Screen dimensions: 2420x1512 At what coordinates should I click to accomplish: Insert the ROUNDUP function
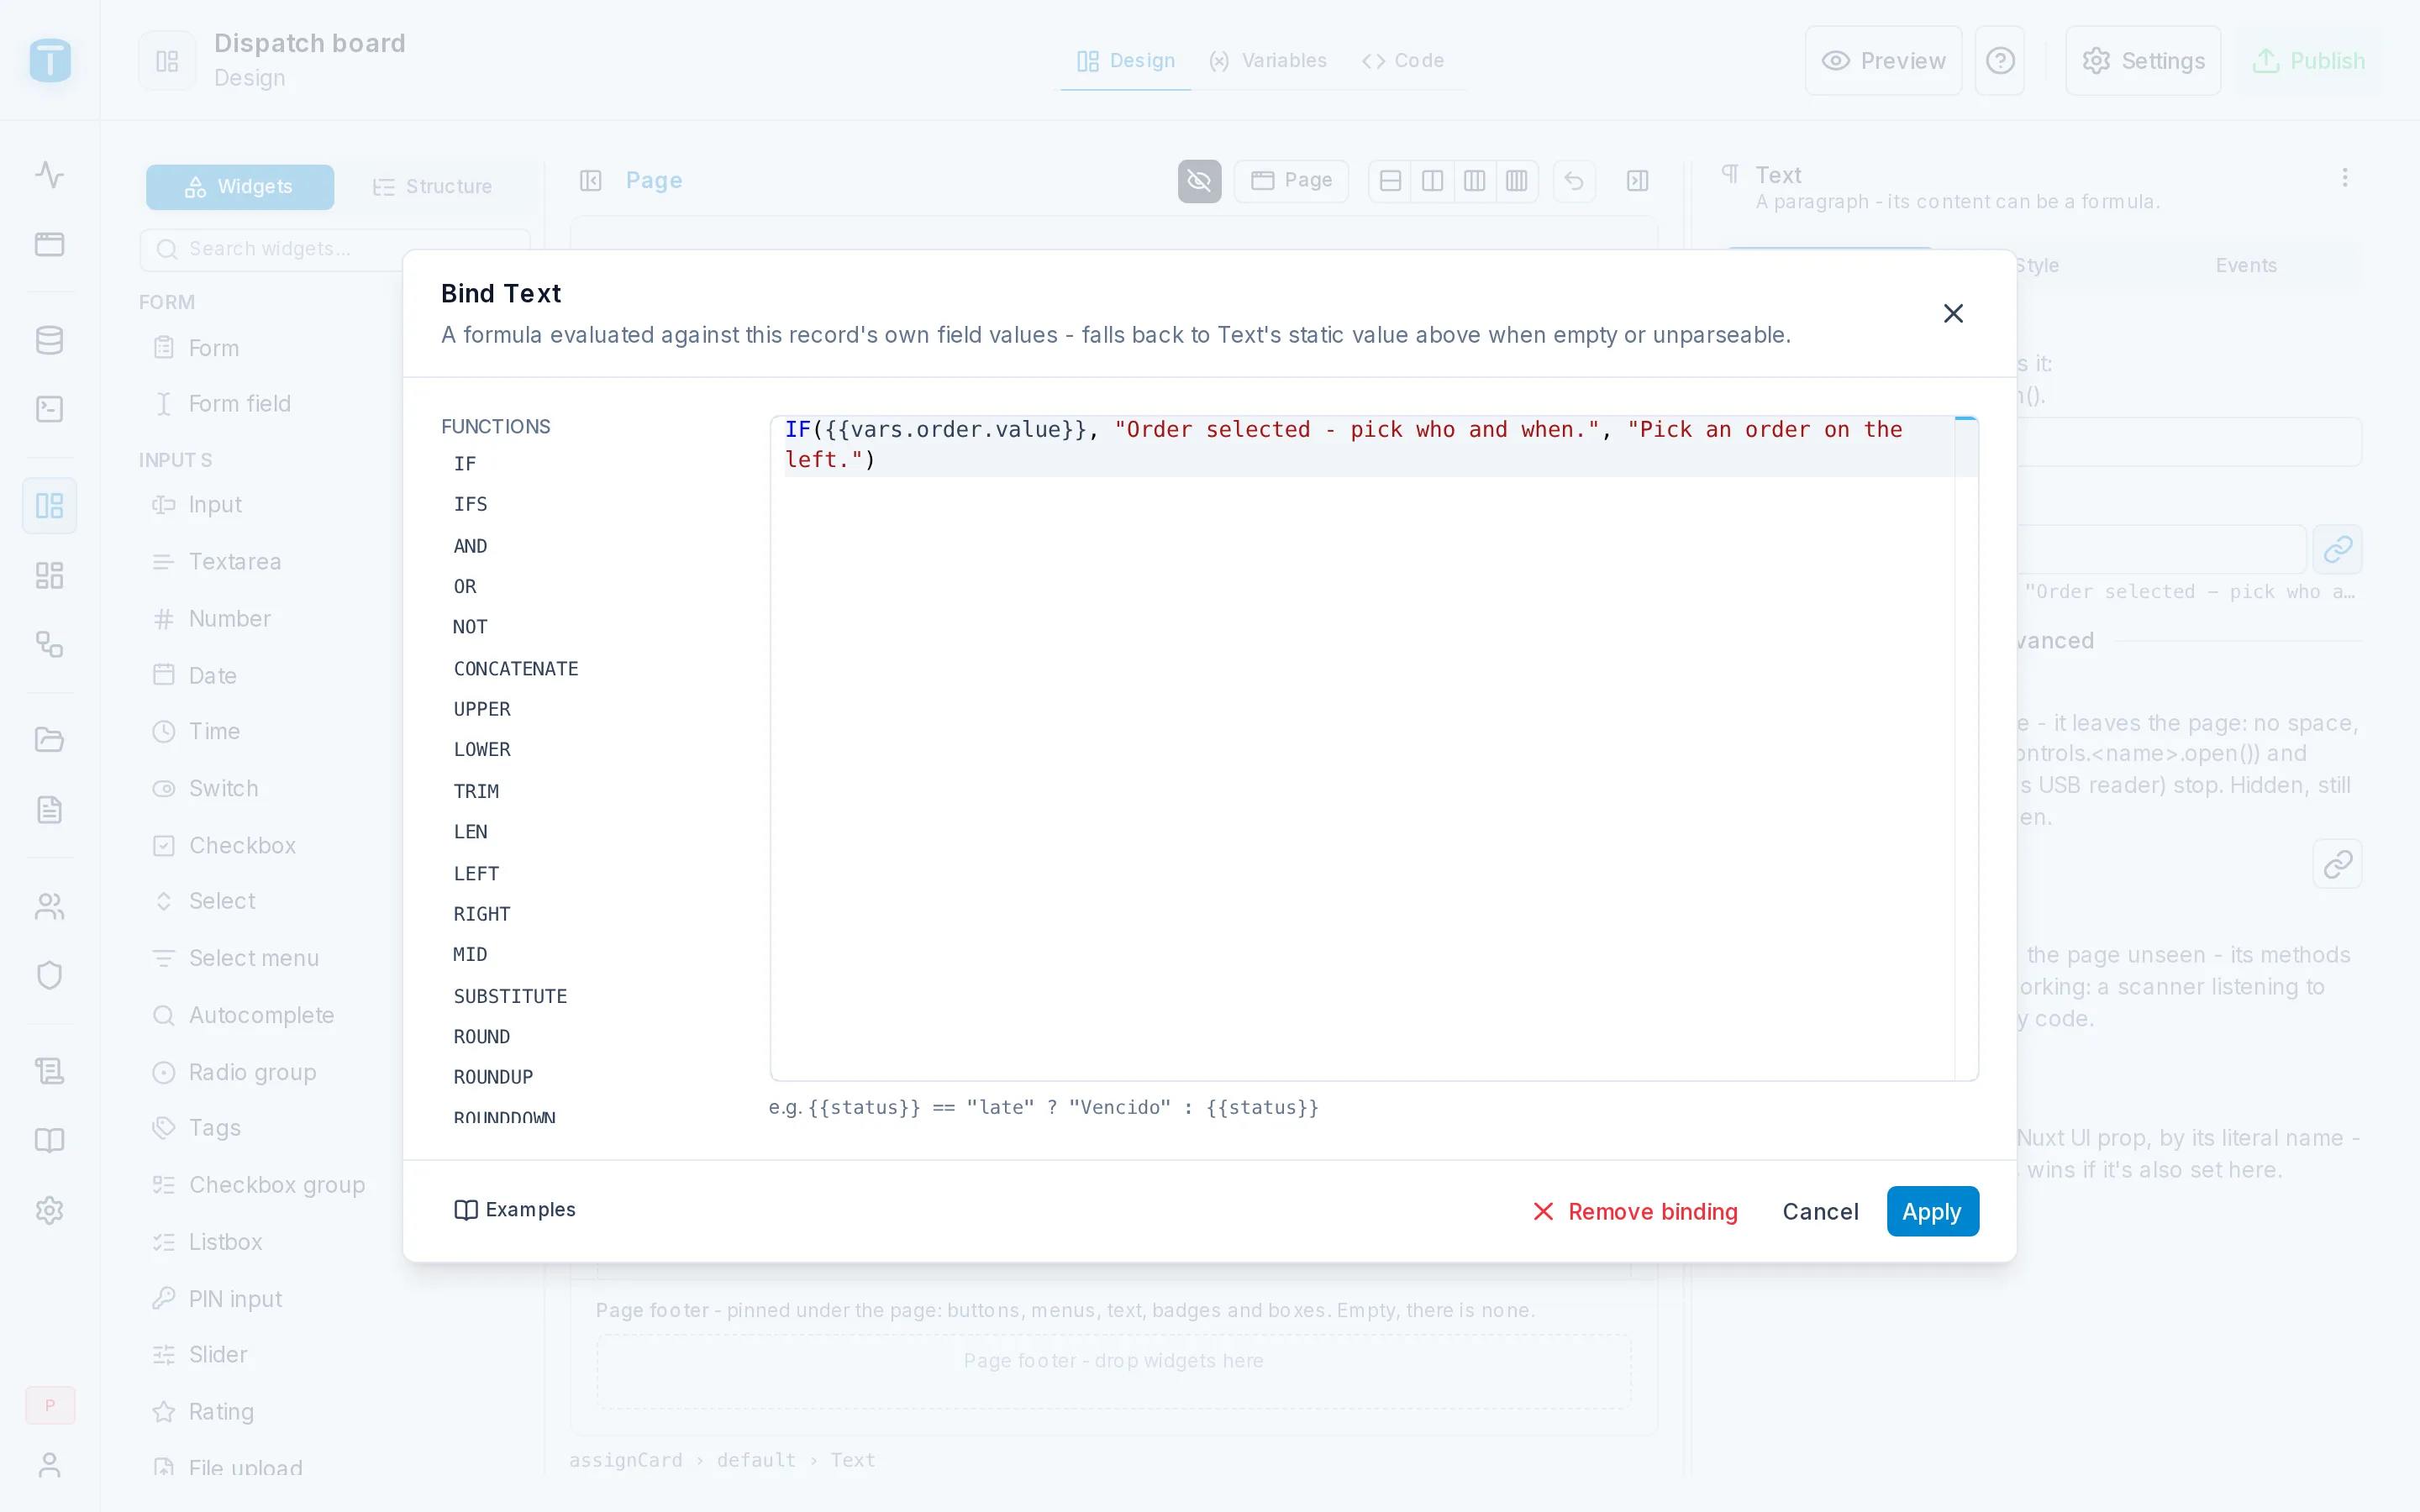coord(493,1077)
